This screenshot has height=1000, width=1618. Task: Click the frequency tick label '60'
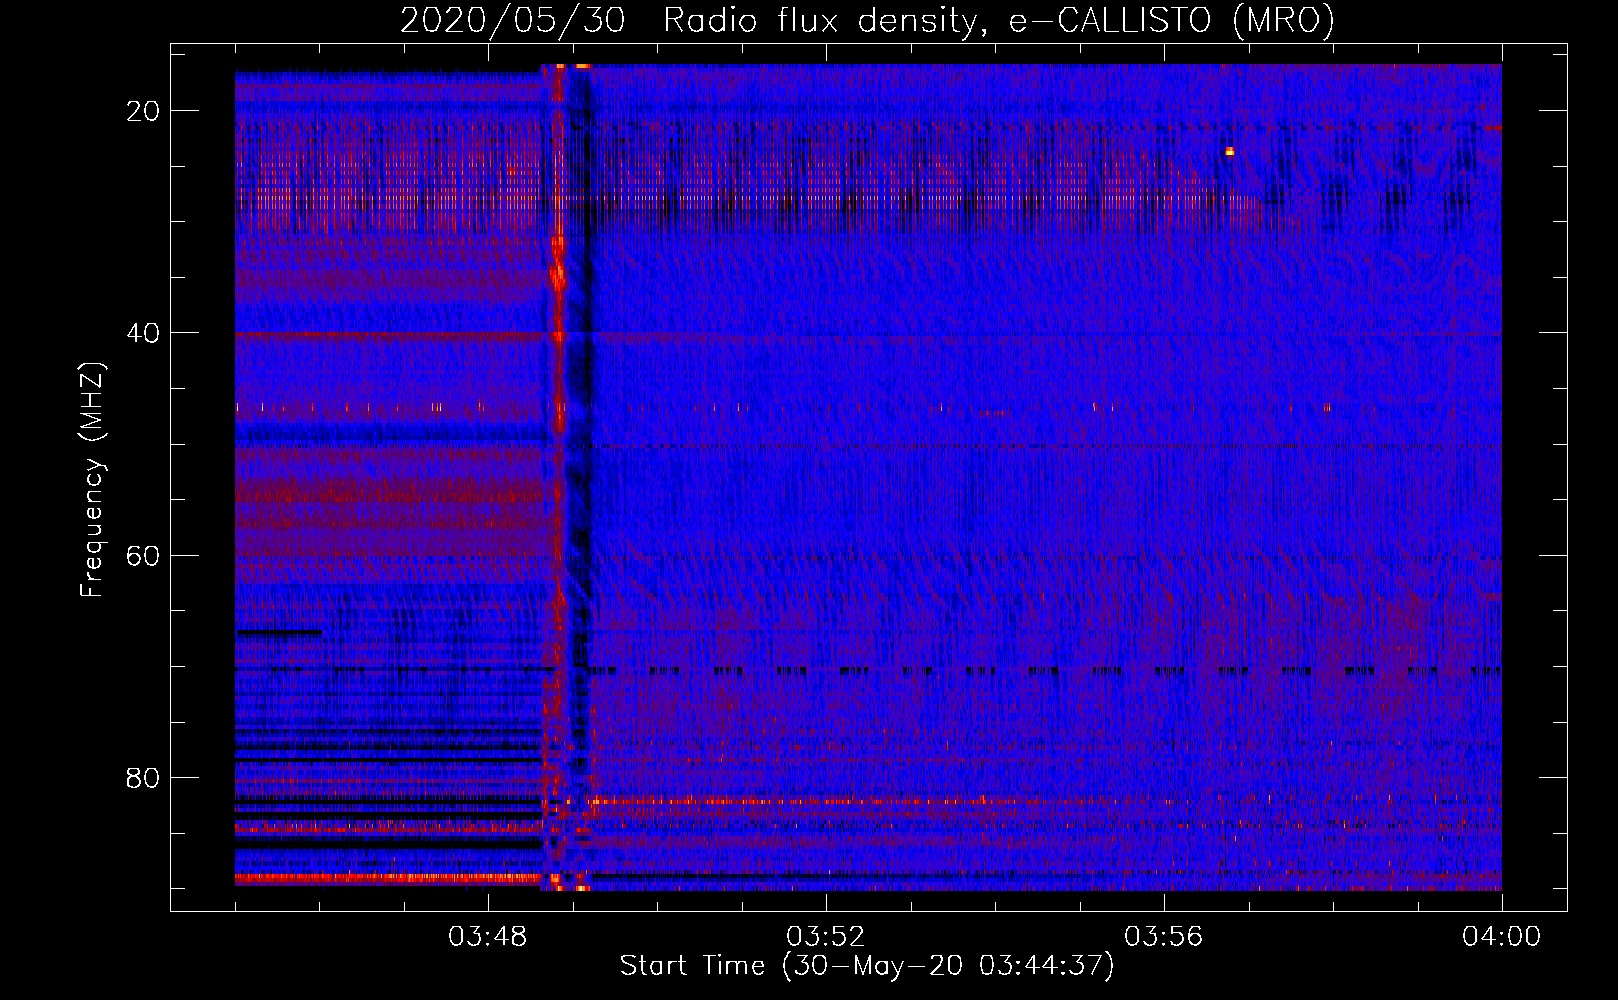(144, 555)
